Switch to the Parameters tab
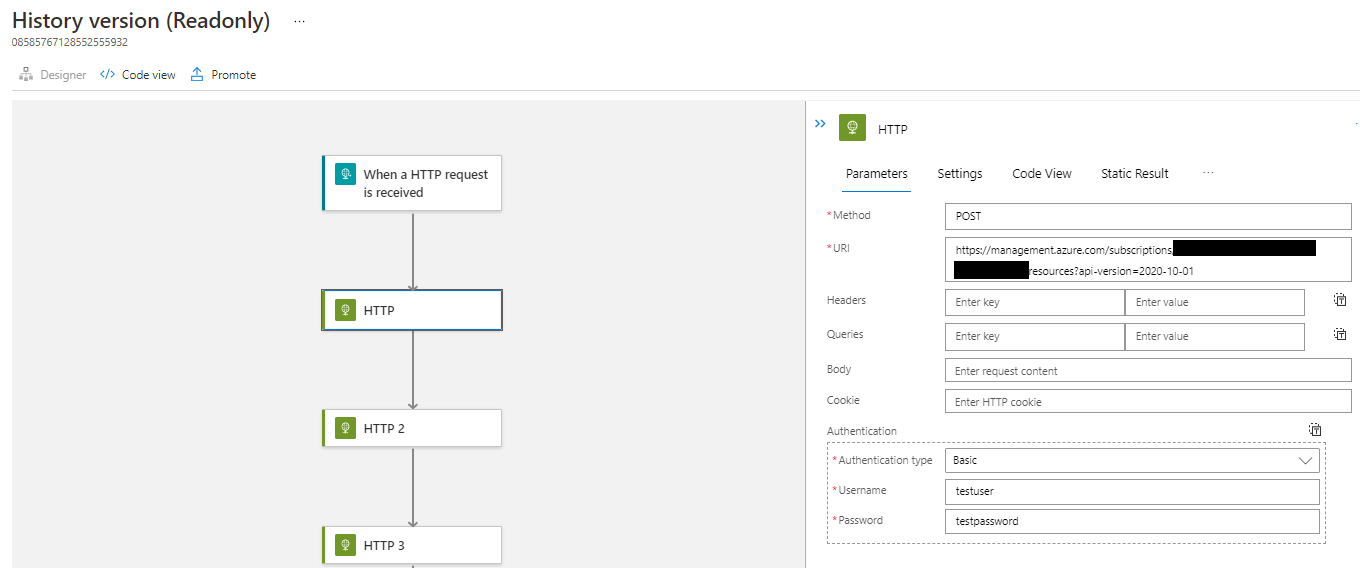1360x568 pixels. click(877, 174)
